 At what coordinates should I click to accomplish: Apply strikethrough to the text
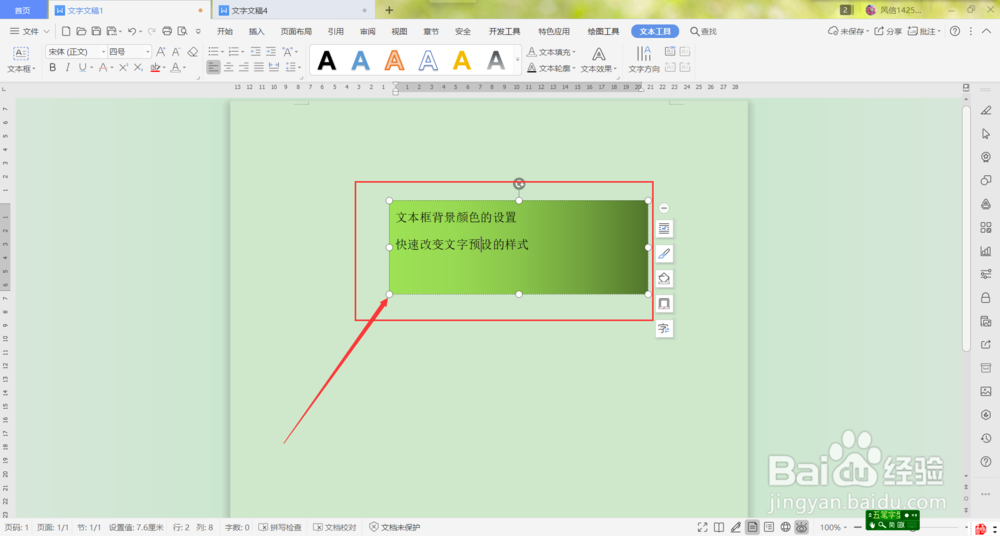pyautogui.click(x=103, y=67)
